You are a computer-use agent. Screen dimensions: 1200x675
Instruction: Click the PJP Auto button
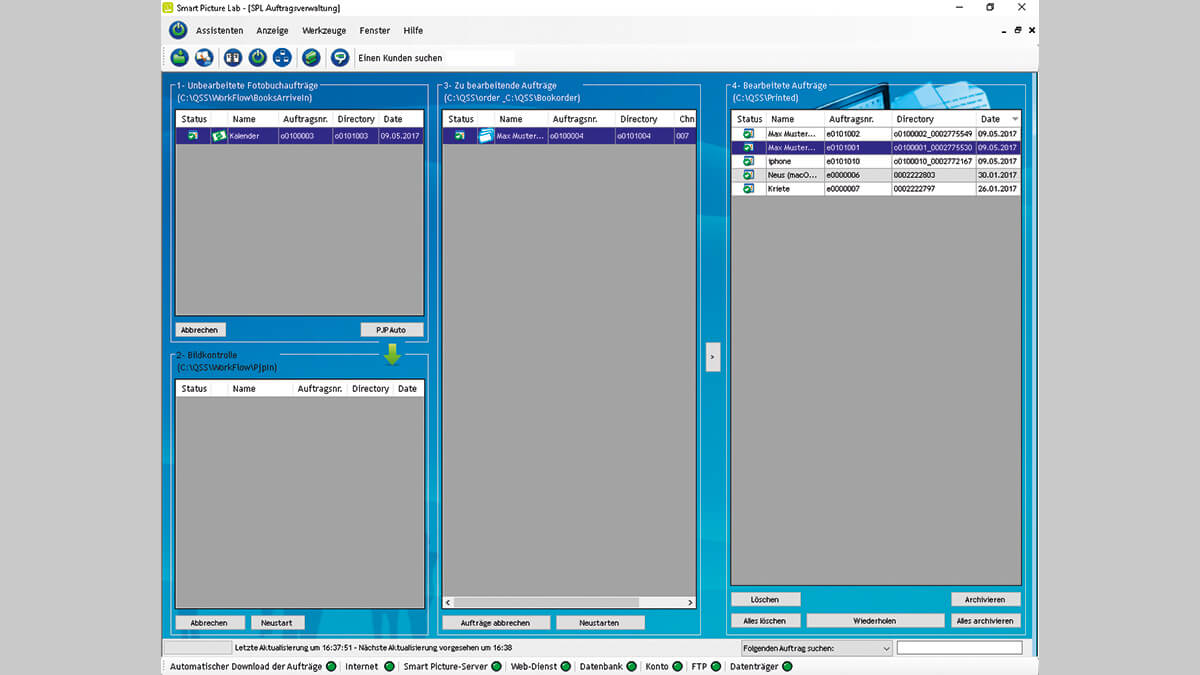pos(392,329)
